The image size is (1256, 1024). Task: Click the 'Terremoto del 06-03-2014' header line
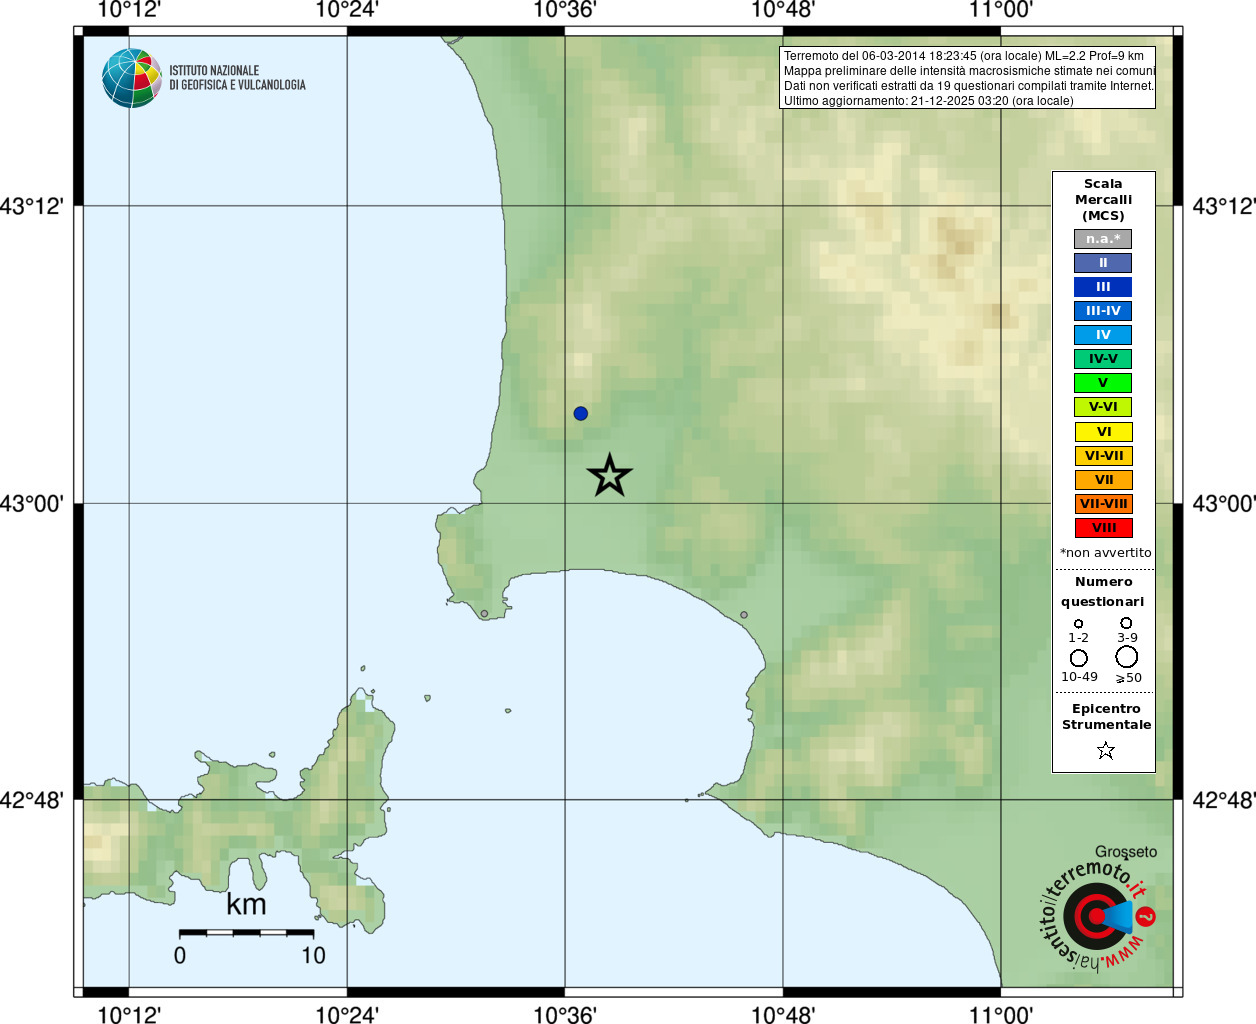[x=964, y=56]
